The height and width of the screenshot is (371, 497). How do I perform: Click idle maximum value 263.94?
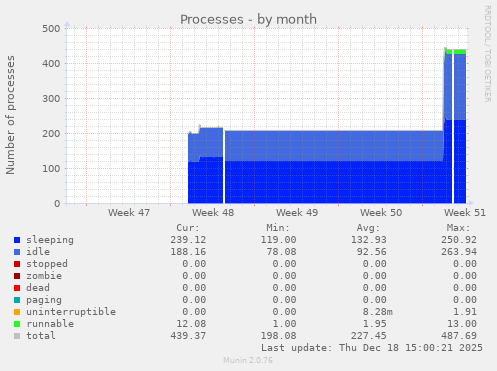click(459, 252)
